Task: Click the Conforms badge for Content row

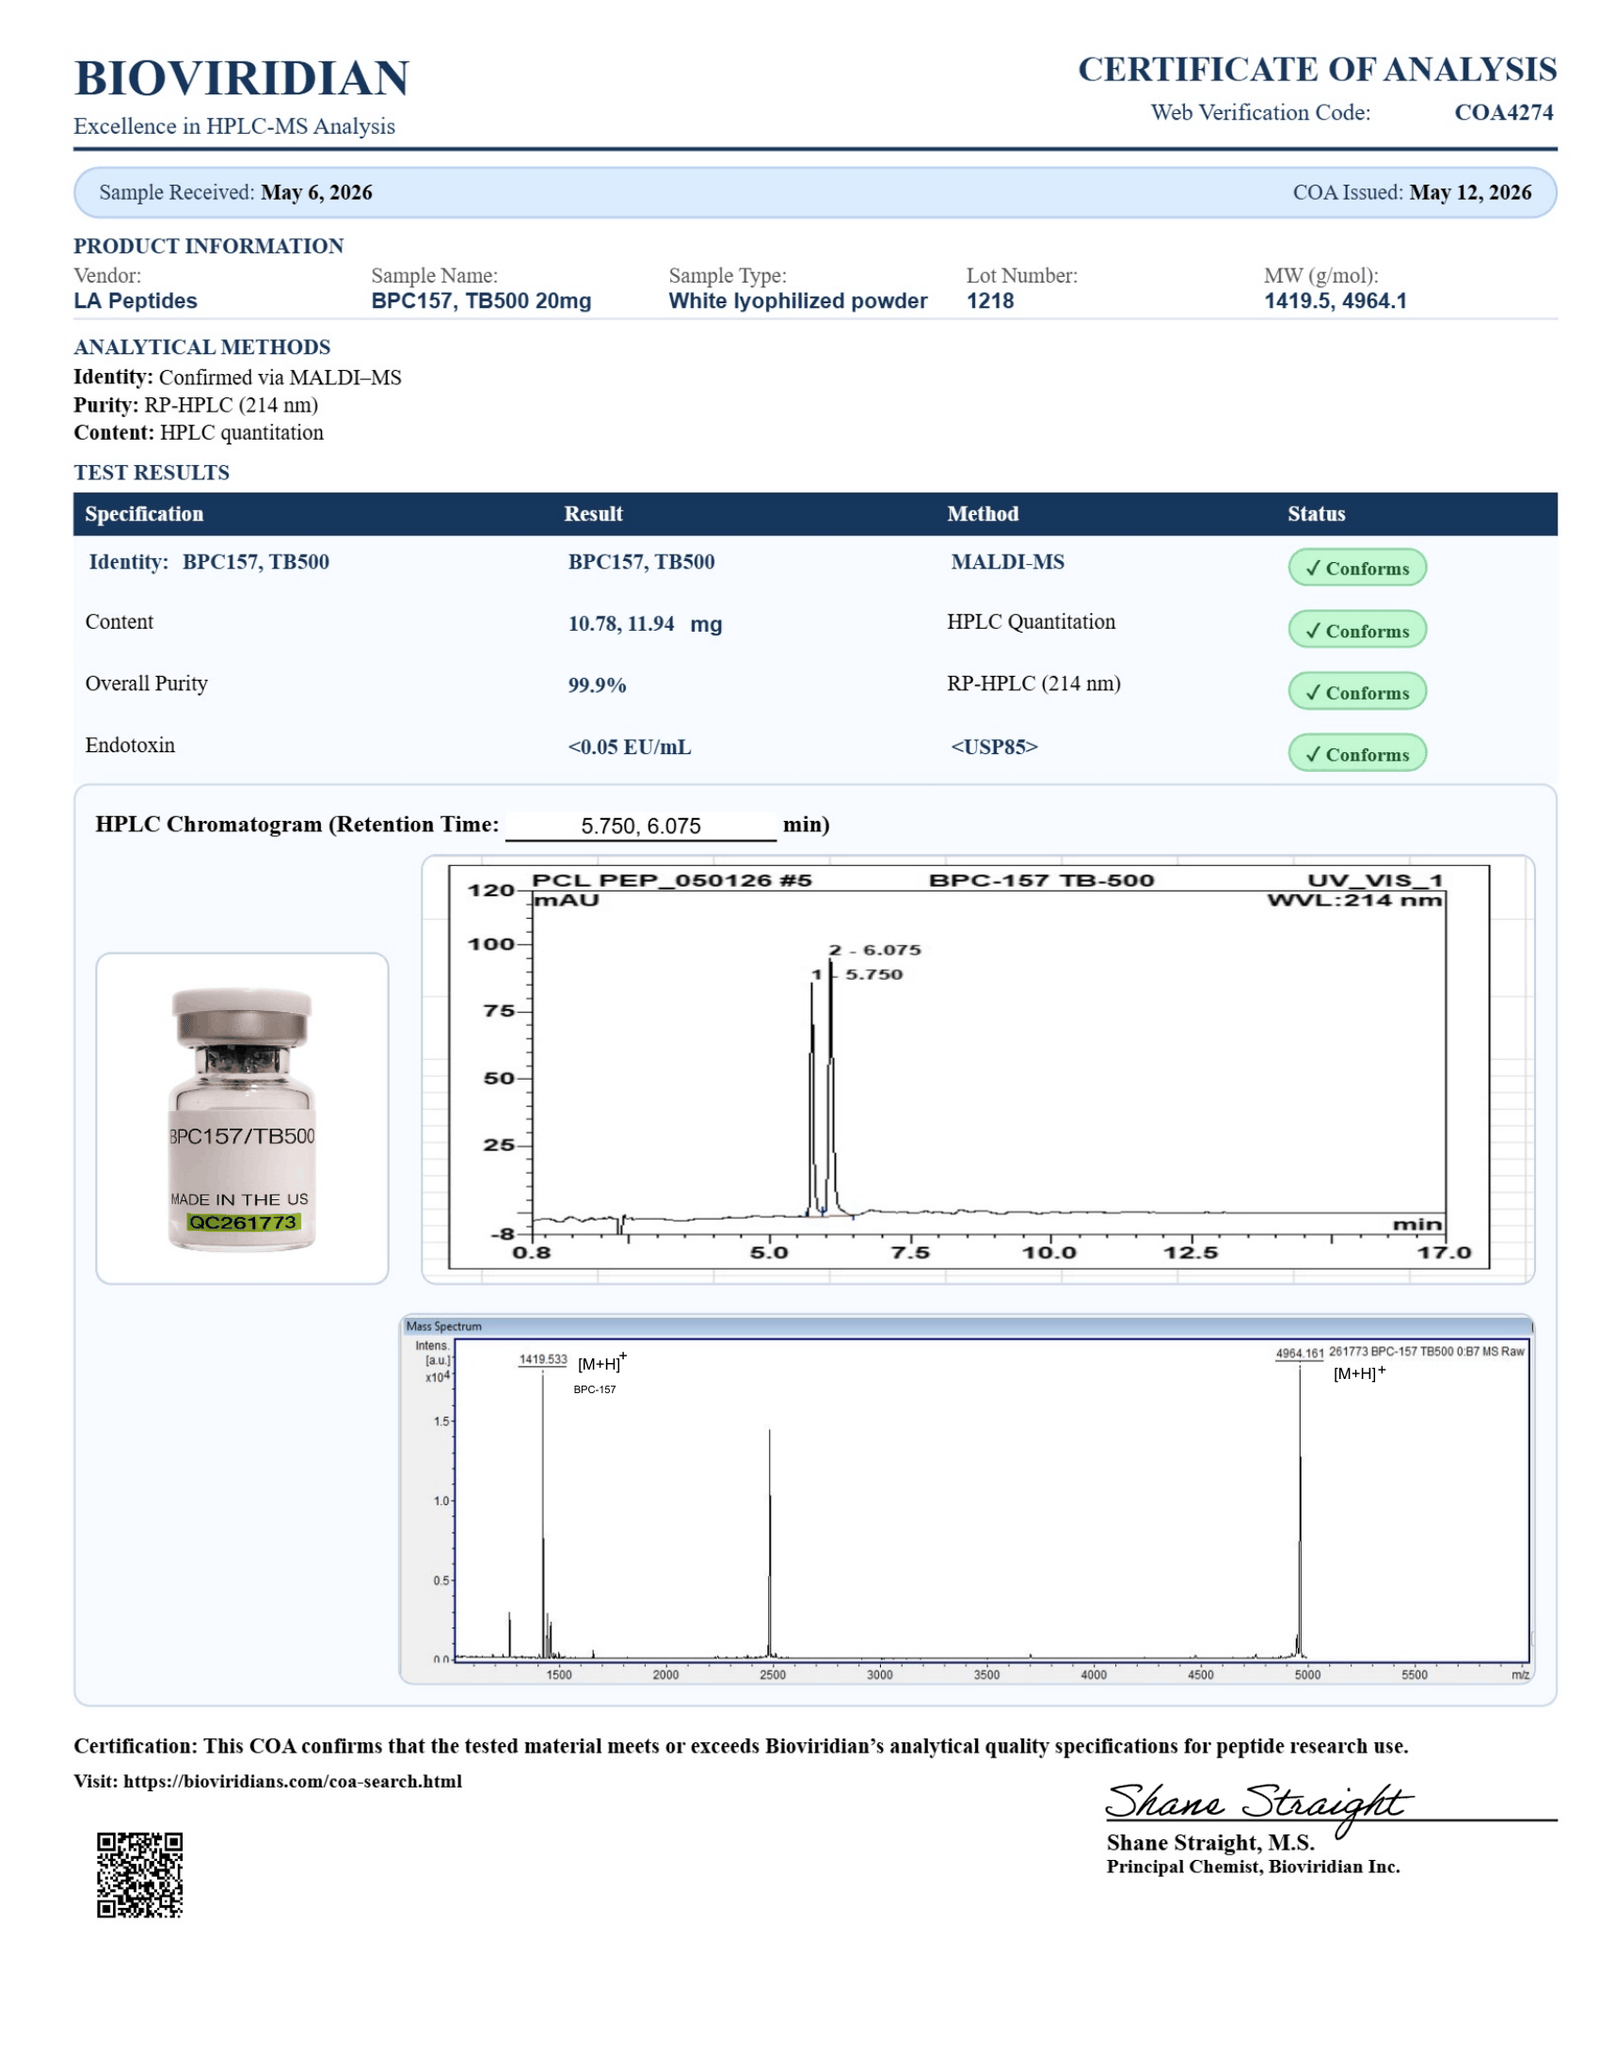Action: [1357, 630]
